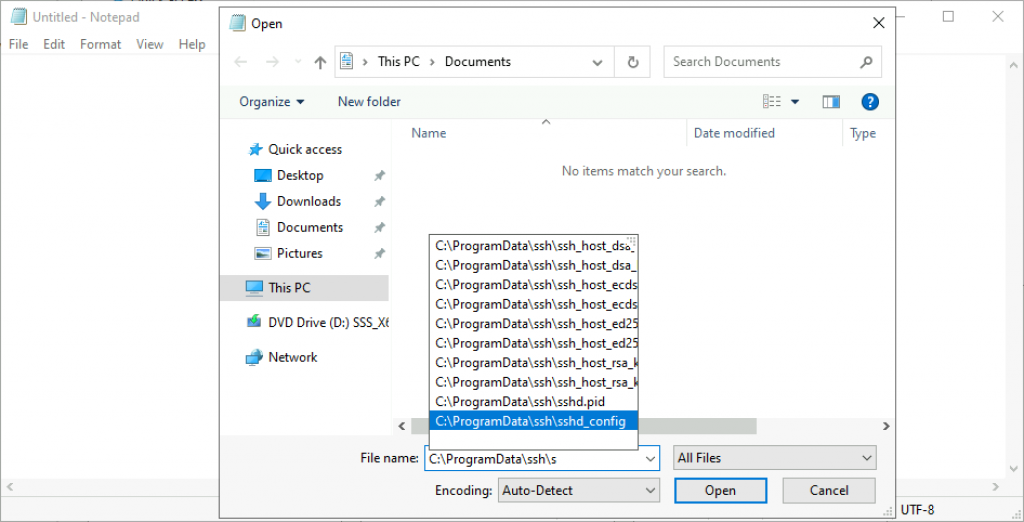Toggle the preview pane icon

click(x=830, y=101)
